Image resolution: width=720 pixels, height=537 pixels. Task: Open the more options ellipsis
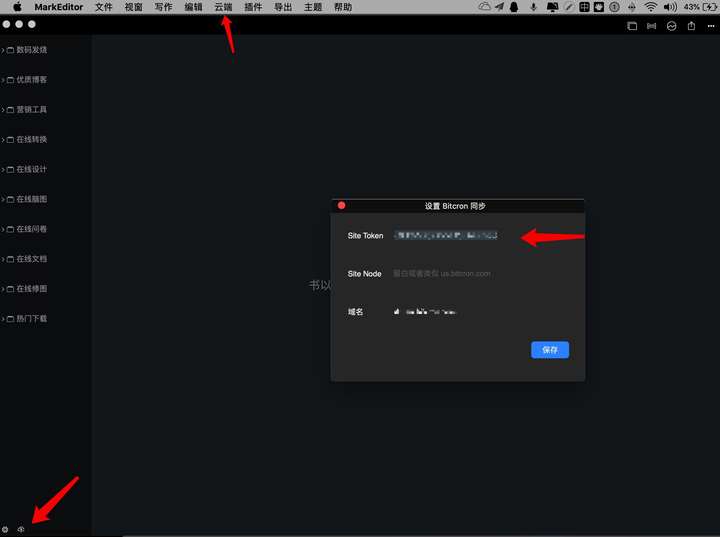coord(711,26)
